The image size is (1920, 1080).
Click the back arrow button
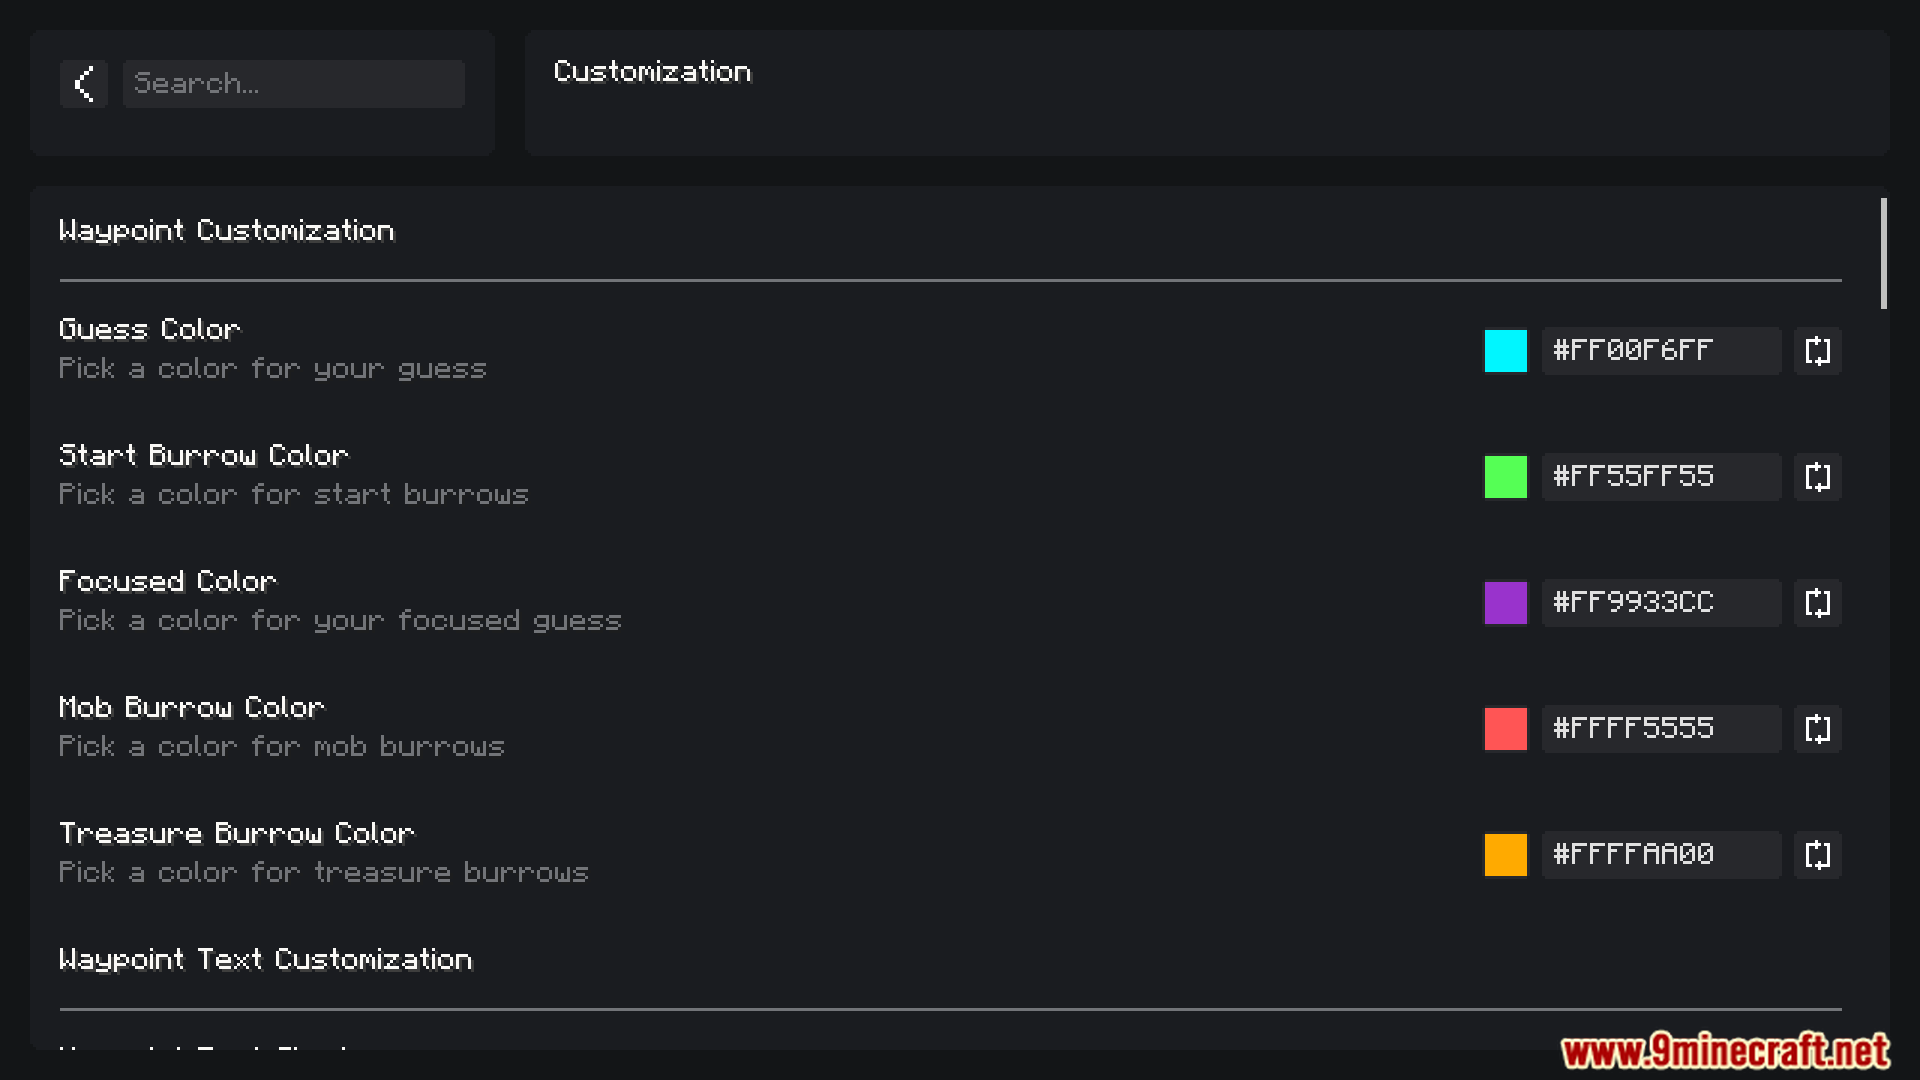[84, 84]
